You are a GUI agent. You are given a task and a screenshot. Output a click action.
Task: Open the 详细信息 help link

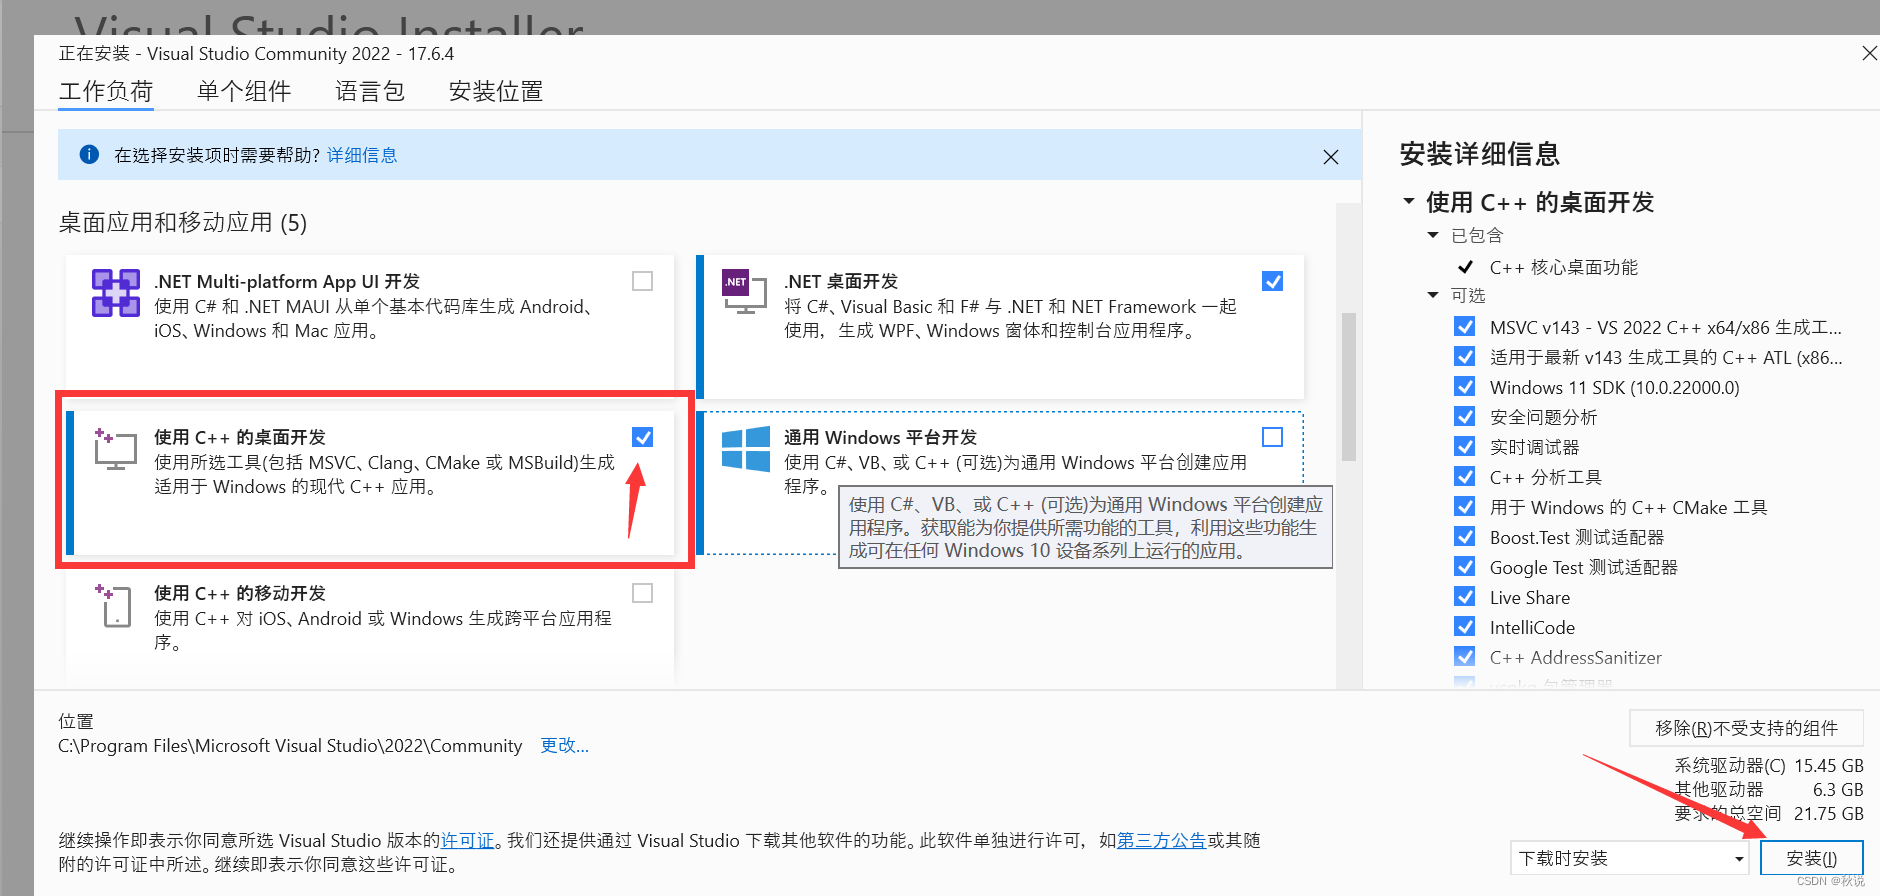362,155
